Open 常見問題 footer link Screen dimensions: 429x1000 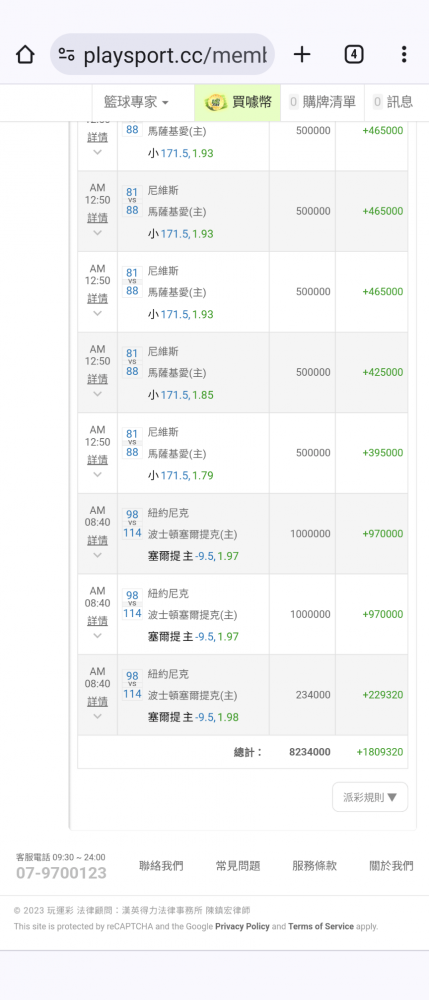[x=238, y=865]
